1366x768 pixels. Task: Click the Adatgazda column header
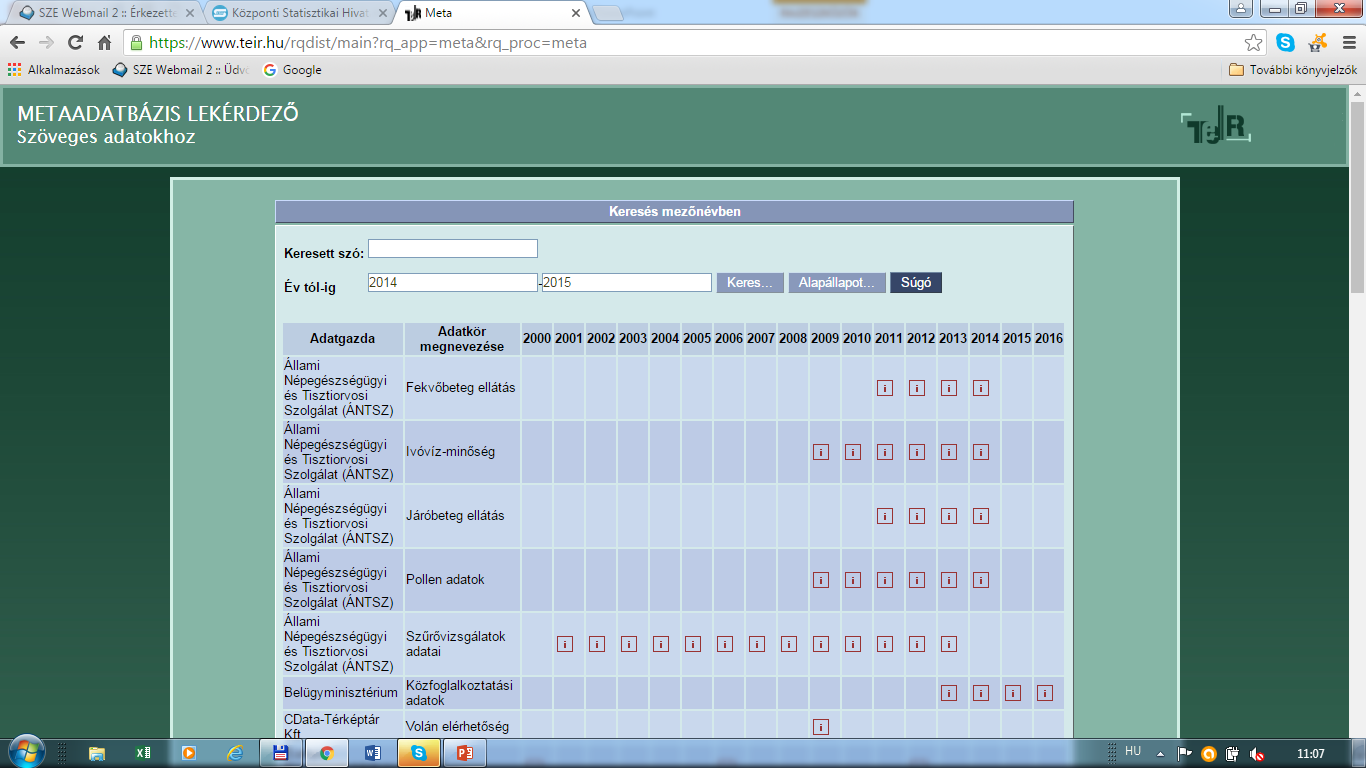(x=343, y=339)
